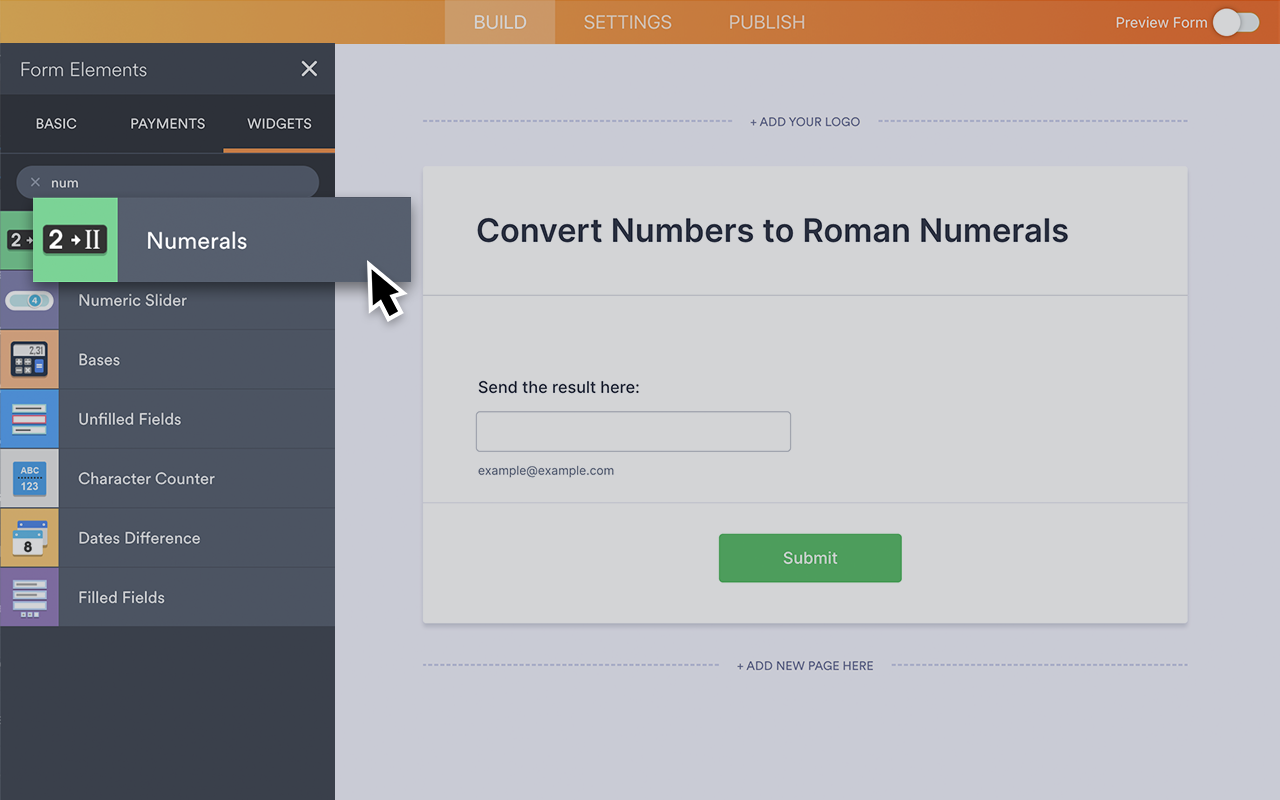The height and width of the screenshot is (800, 1280).
Task: Go to the PUBLISH section
Action: click(x=766, y=21)
